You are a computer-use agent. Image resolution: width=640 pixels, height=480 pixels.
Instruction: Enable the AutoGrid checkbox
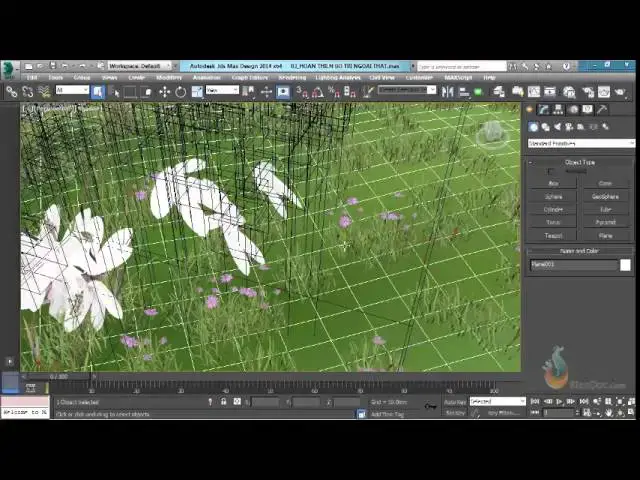551,172
